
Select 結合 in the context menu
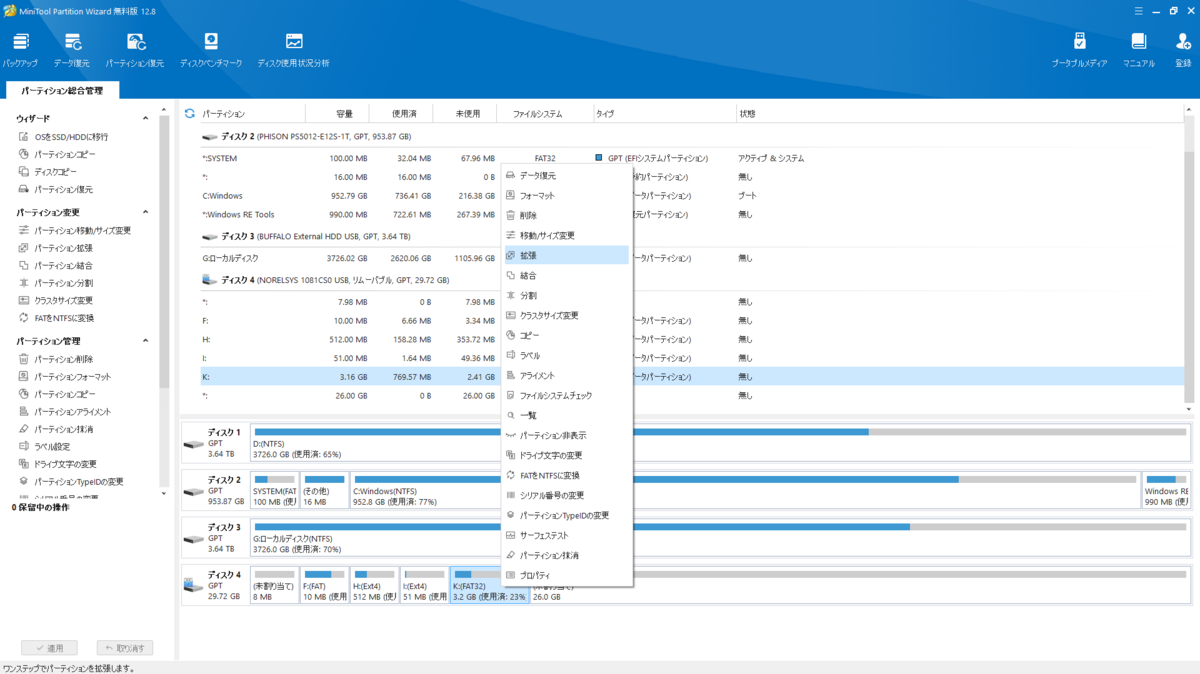pyautogui.click(x=567, y=276)
